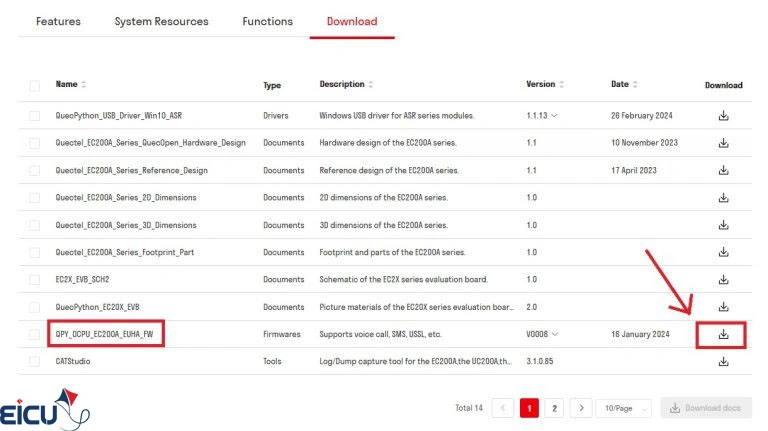The height and width of the screenshot is (431, 768).
Task: Download the 2D_Dimensions document
Action: click(x=723, y=198)
